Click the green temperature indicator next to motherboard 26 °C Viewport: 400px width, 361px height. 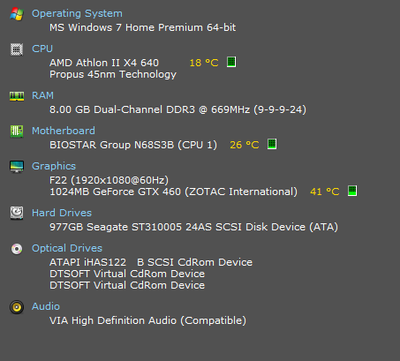pyautogui.click(x=272, y=144)
